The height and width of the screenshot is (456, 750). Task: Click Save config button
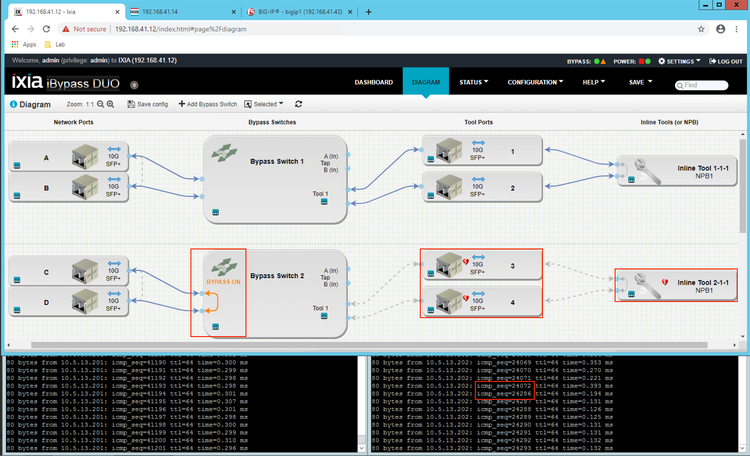click(x=147, y=104)
